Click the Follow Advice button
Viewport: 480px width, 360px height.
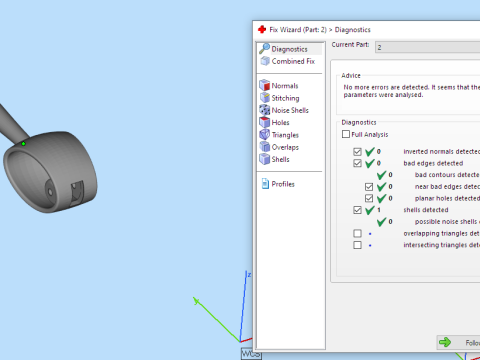pos(459,342)
